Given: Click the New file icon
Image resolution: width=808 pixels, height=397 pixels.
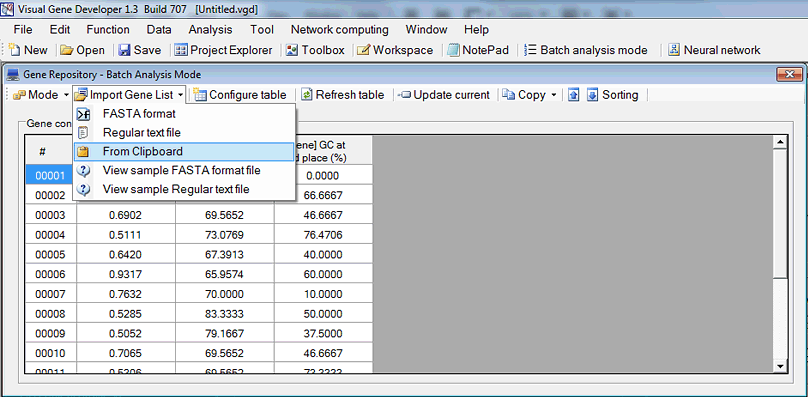Looking at the screenshot, I should tap(15, 50).
